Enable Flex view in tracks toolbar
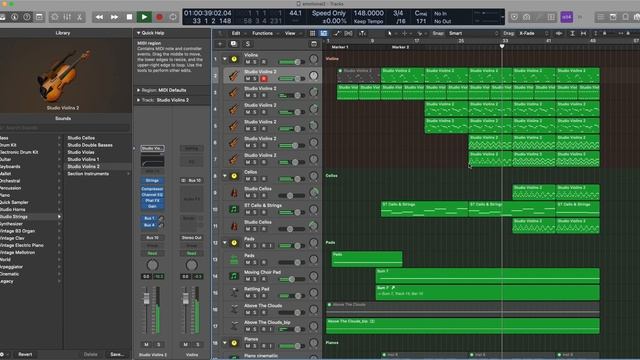Viewport: 640px width, 360px height. (349, 33)
